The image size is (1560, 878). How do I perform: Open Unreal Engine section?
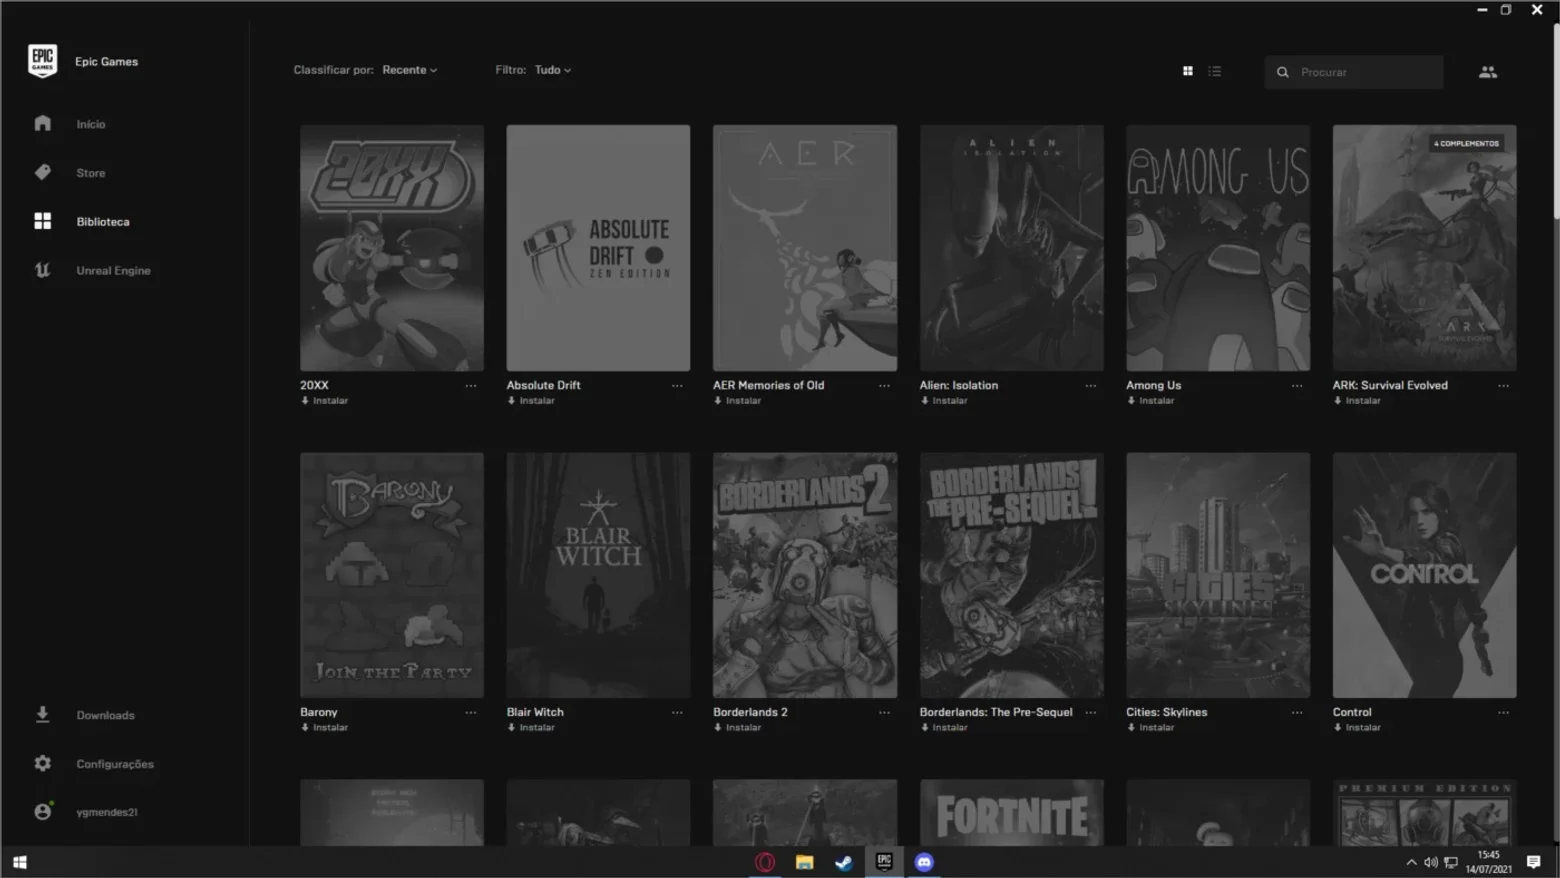114,271
